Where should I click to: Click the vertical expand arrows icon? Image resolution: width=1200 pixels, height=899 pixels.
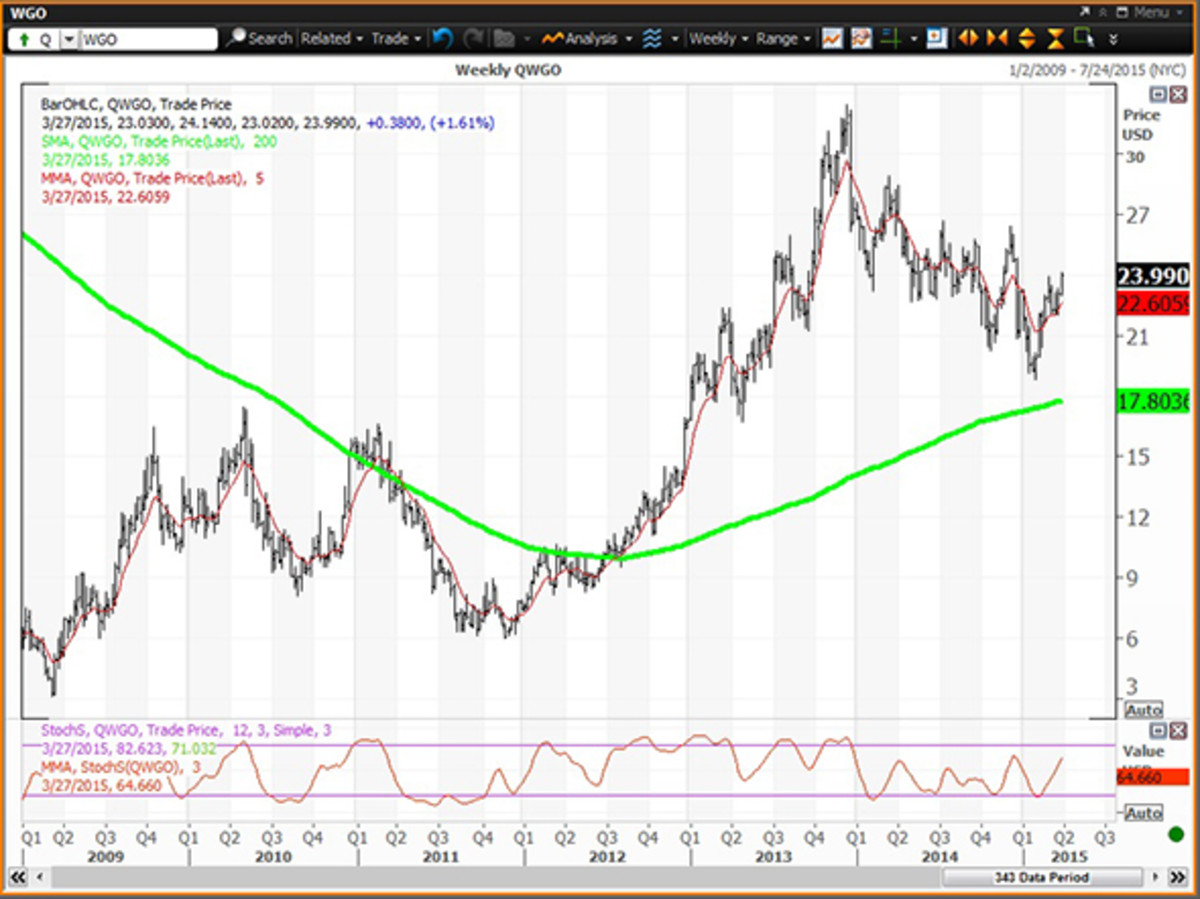coord(1026,39)
